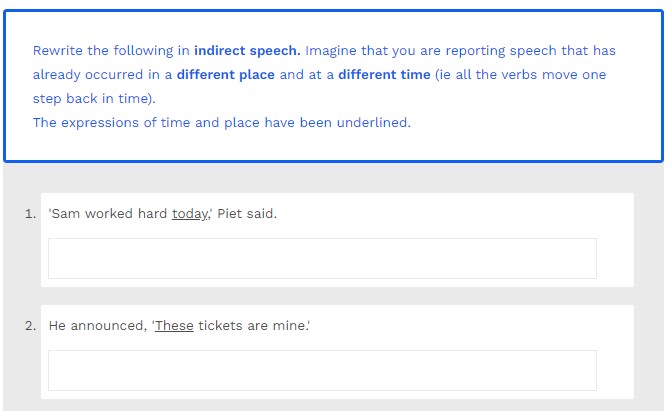Click the bold 'different place' phrase
The width and height of the screenshot is (672, 411).
point(225,75)
